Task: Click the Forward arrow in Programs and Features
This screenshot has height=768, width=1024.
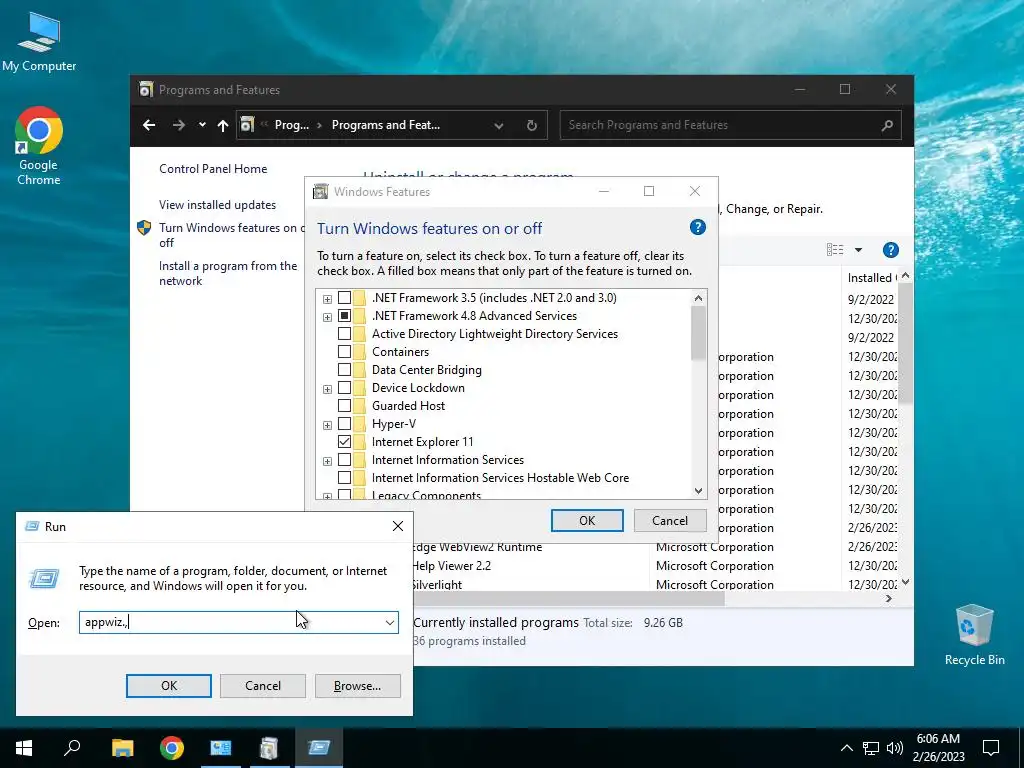Action: pyautogui.click(x=178, y=125)
